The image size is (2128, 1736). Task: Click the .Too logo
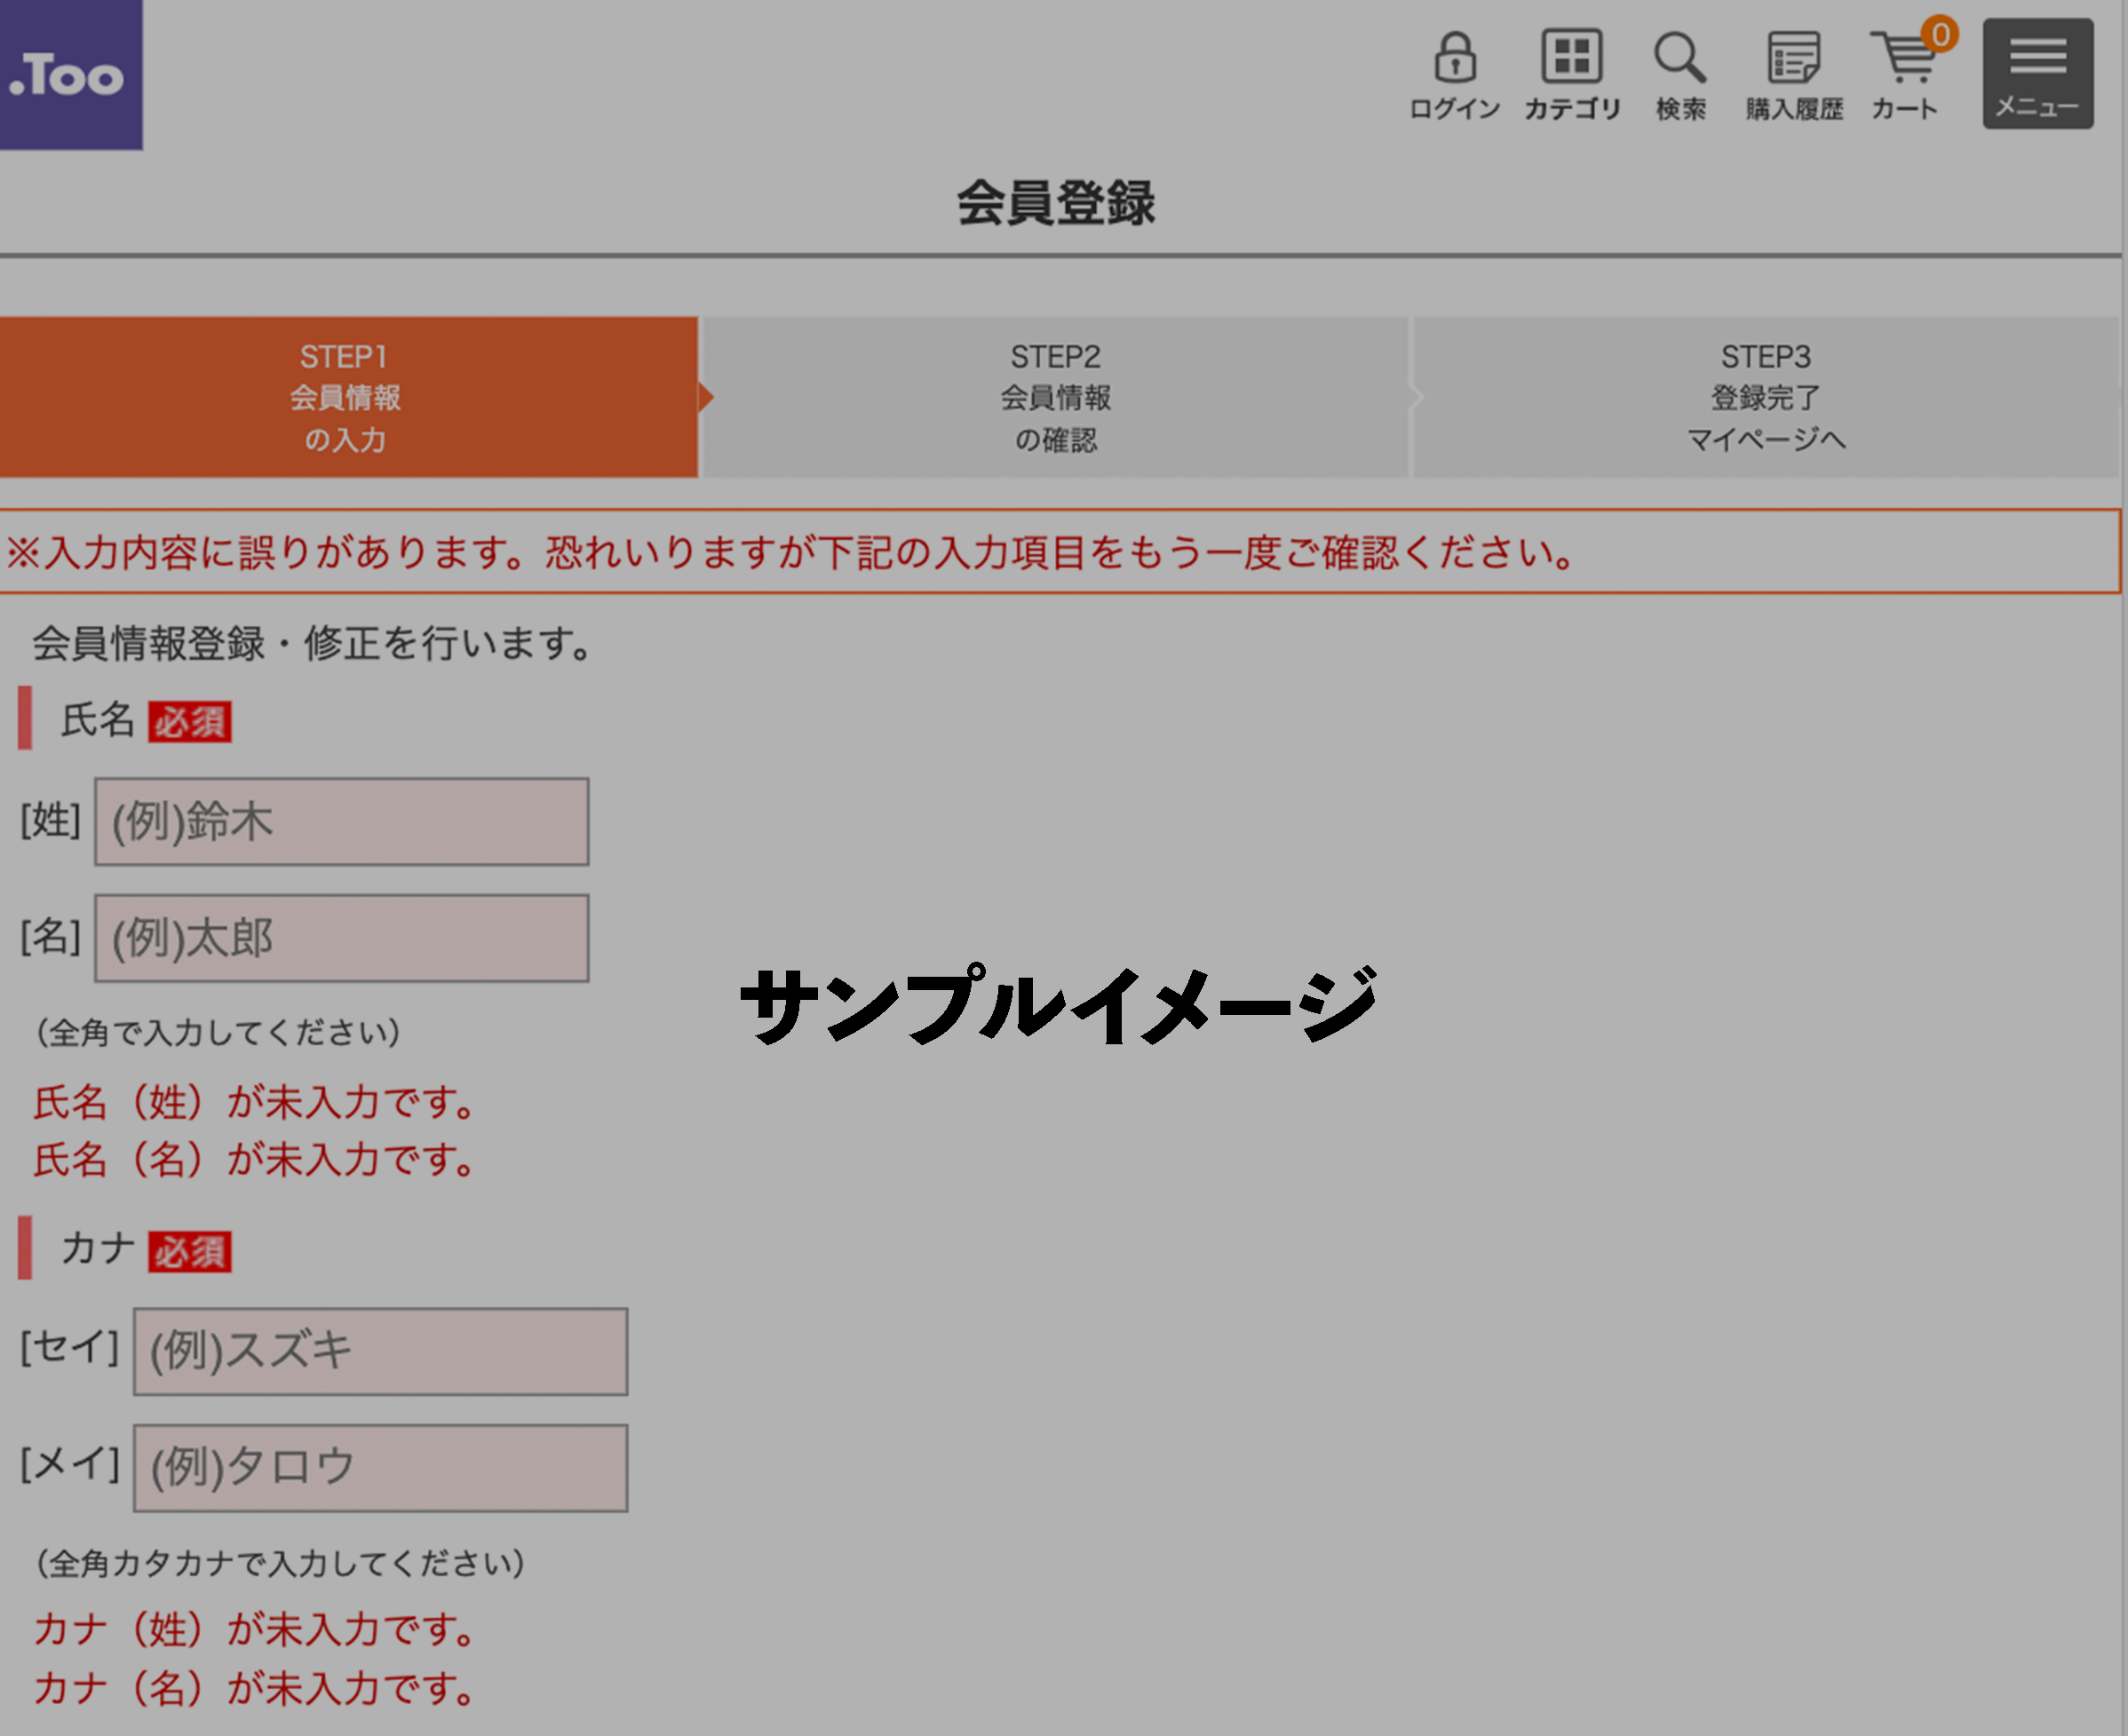click(x=70, y=75)
